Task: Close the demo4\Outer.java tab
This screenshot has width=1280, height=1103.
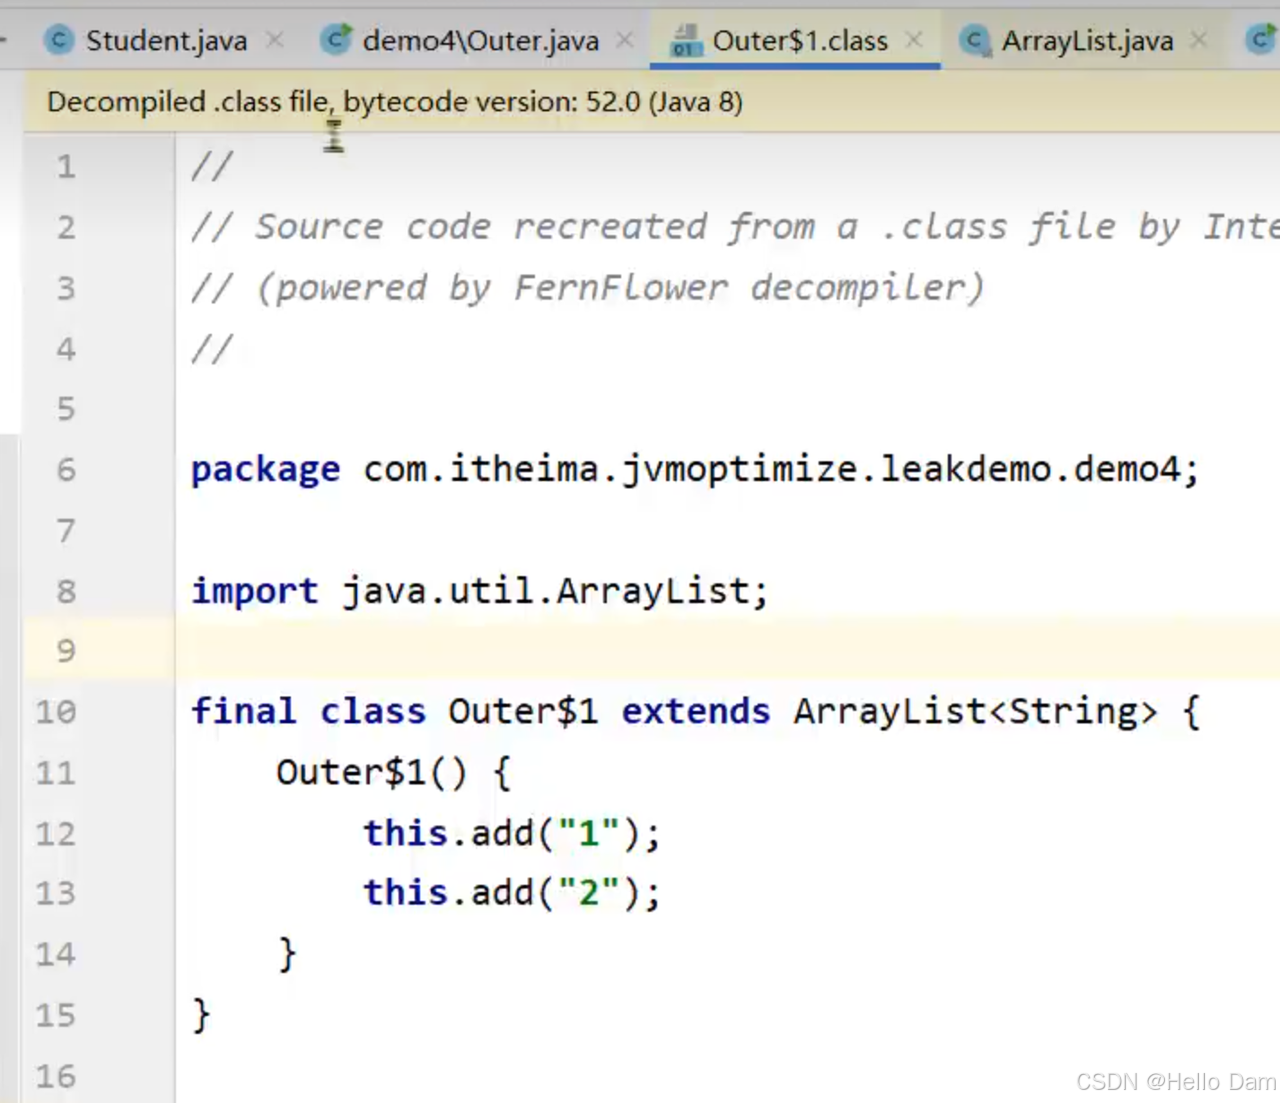Action: coord(625,40)
